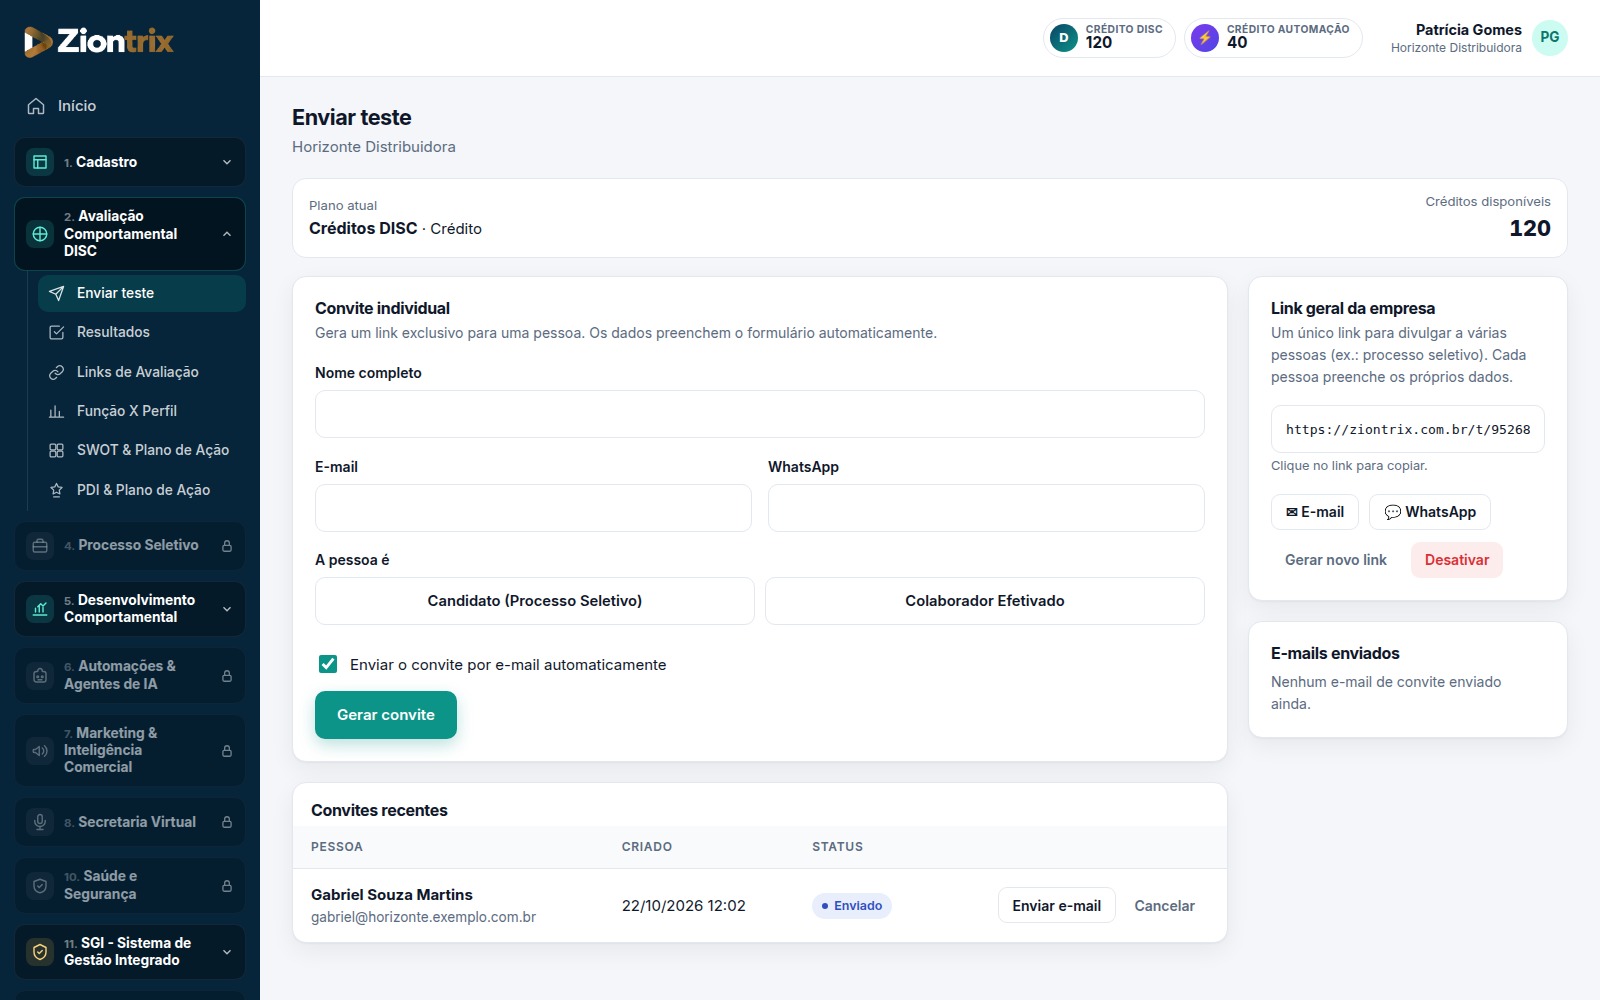1600x1000 pixels.
Task: Cancel Gabriel Souza Martins invite
Action: click(1164, 906)
